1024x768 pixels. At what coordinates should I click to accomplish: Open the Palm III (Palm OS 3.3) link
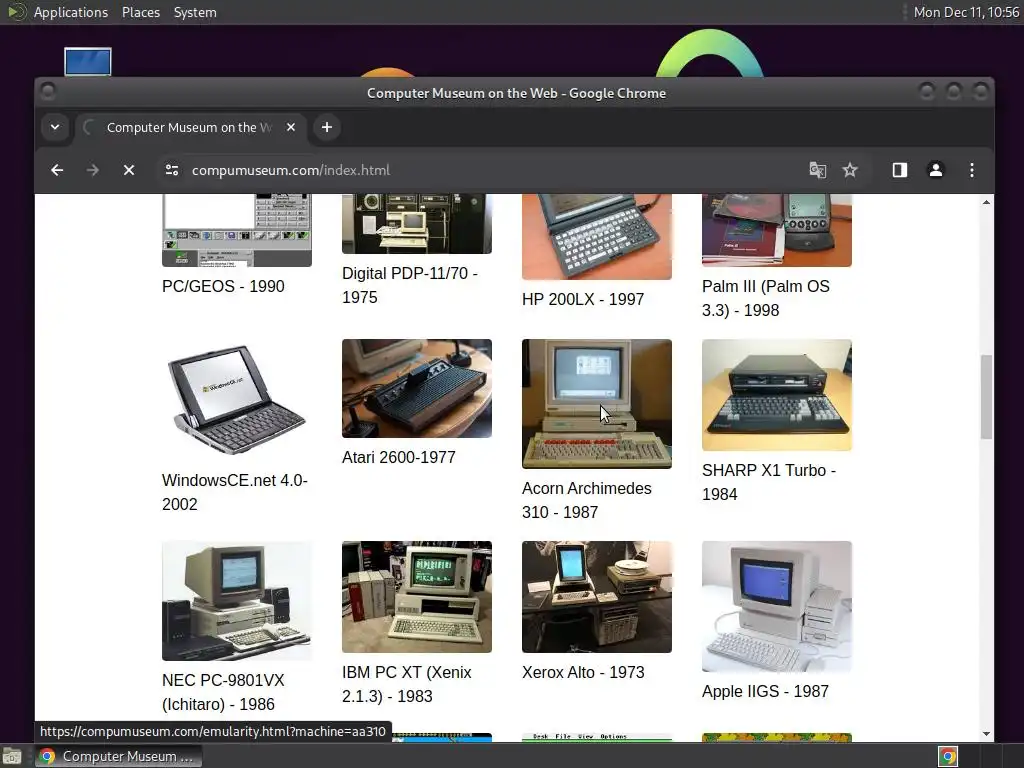coord(765,298)
